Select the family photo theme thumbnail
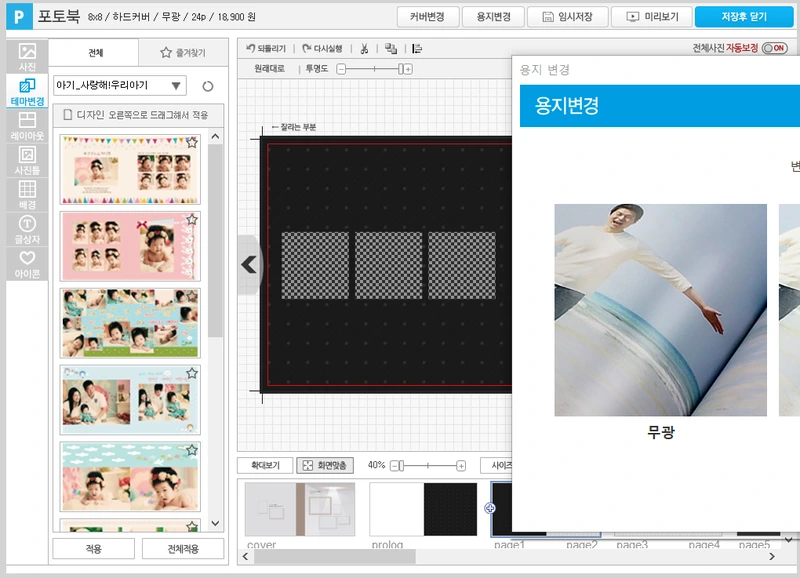The width and height of the screenshot is (800, 578). [x=130, y=400]
